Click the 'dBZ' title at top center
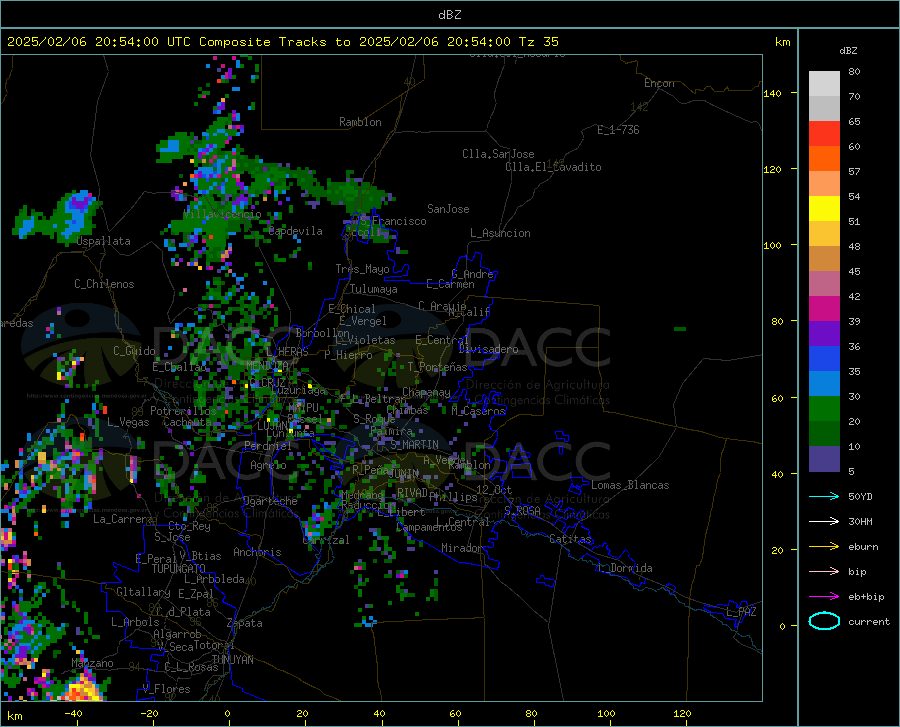 [x=449, y=15]
